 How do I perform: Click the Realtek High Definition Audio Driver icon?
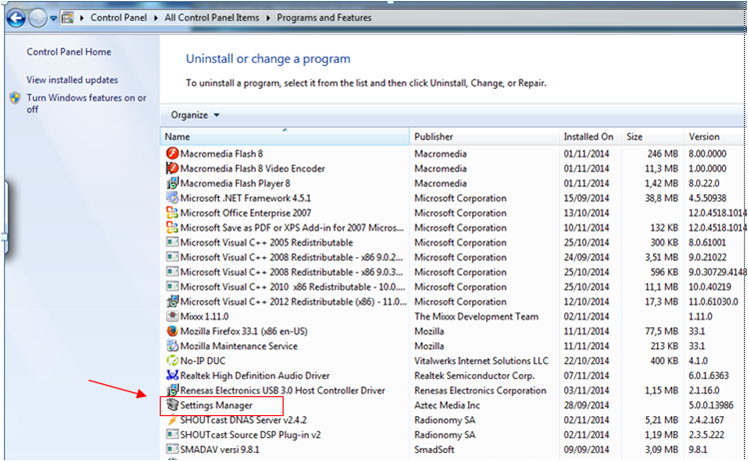coord(172,375)
